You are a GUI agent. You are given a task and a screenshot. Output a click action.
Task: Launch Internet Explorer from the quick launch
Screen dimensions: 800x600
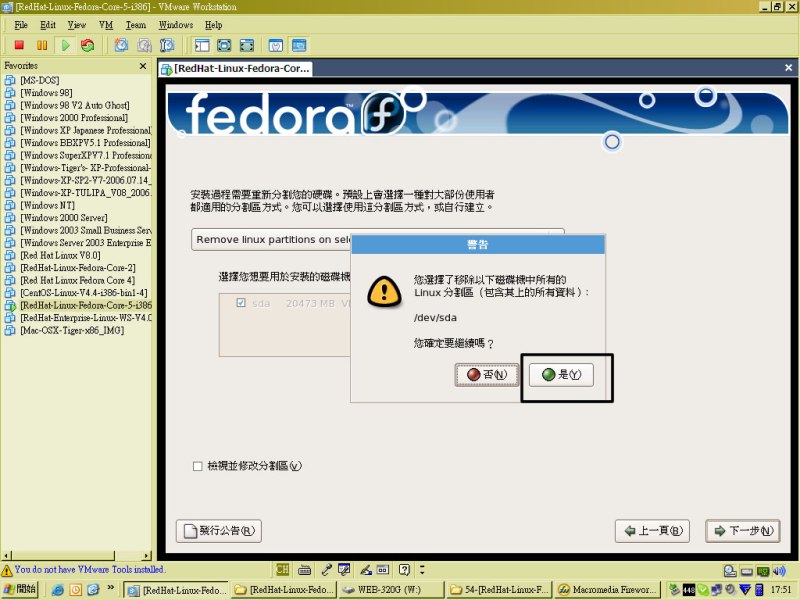tap(58, 590)
